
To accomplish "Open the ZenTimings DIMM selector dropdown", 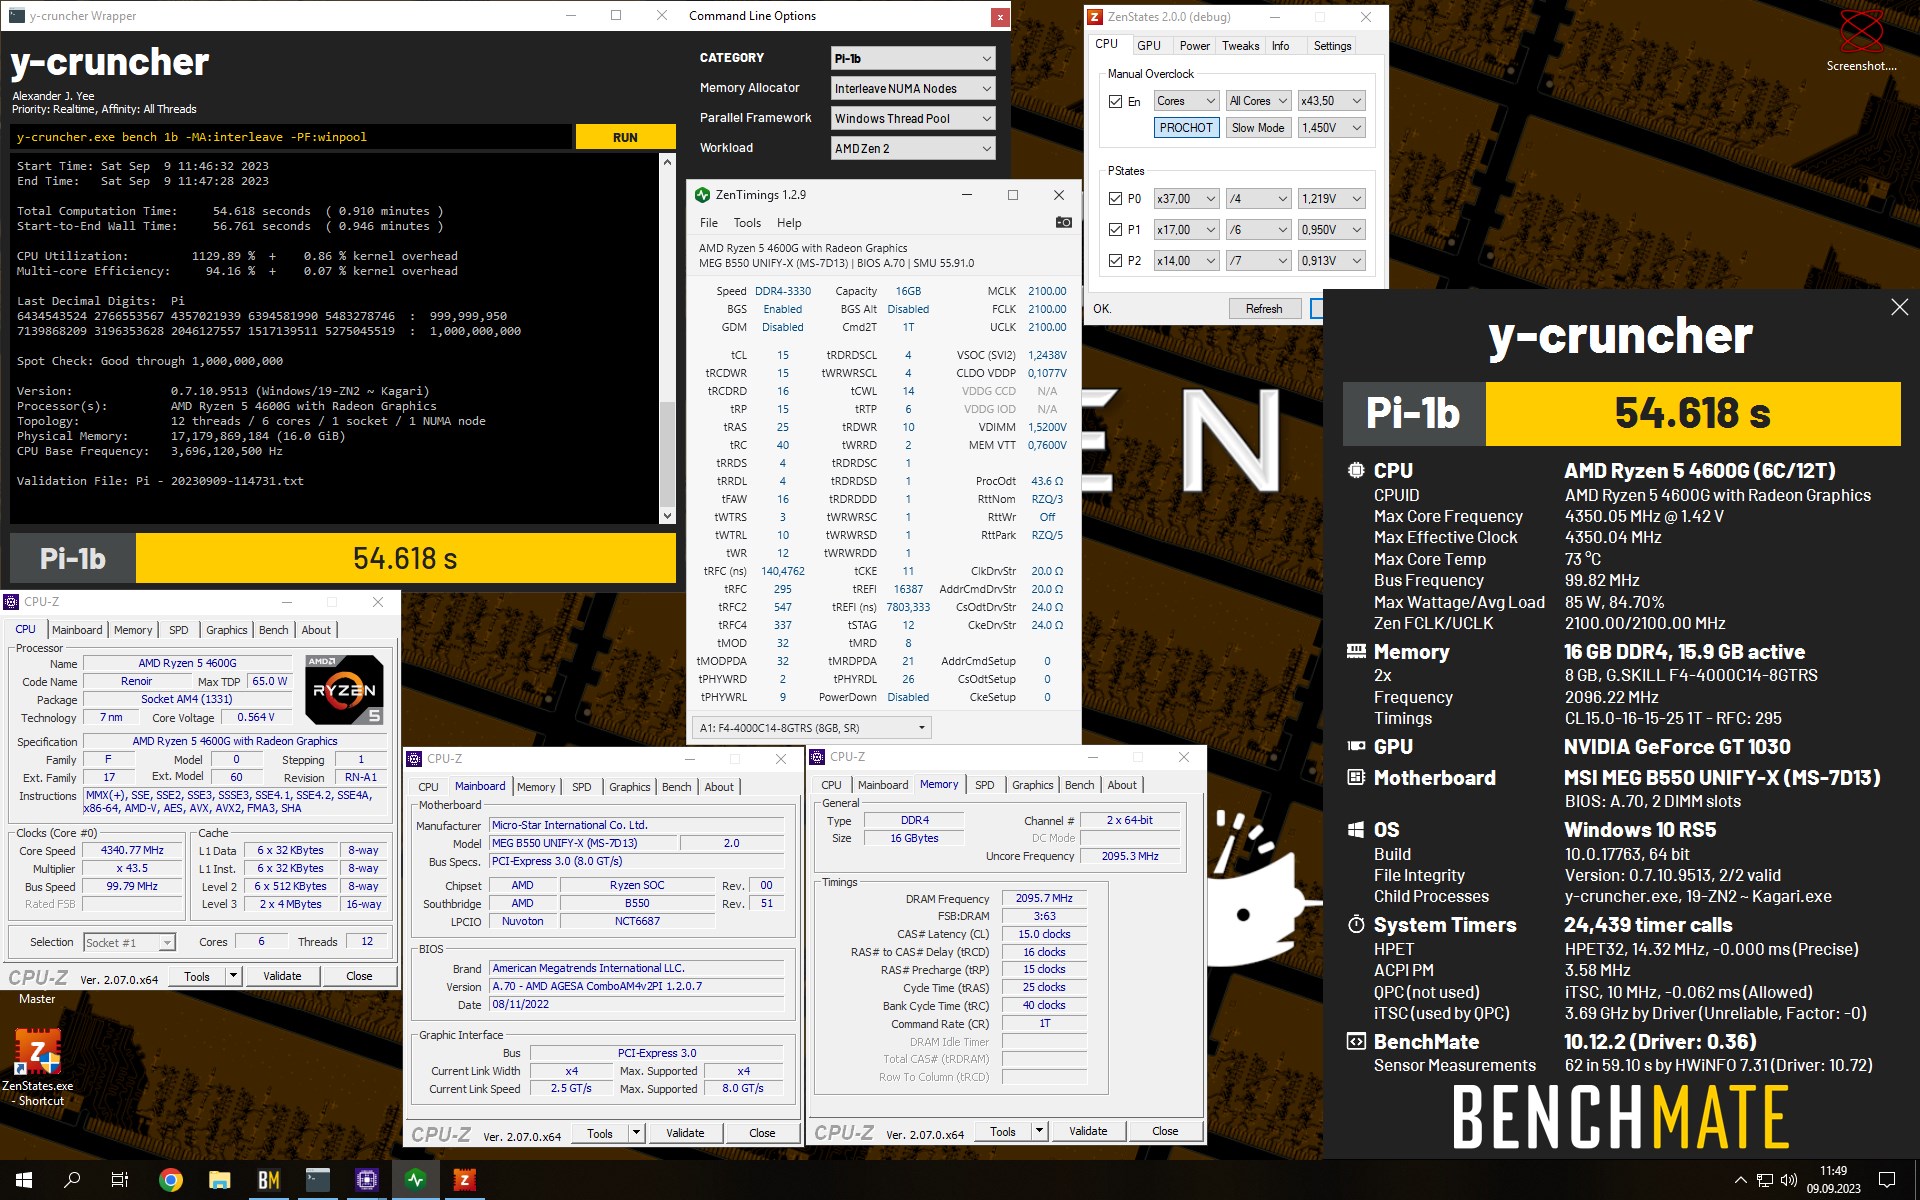I will point(812,727).
